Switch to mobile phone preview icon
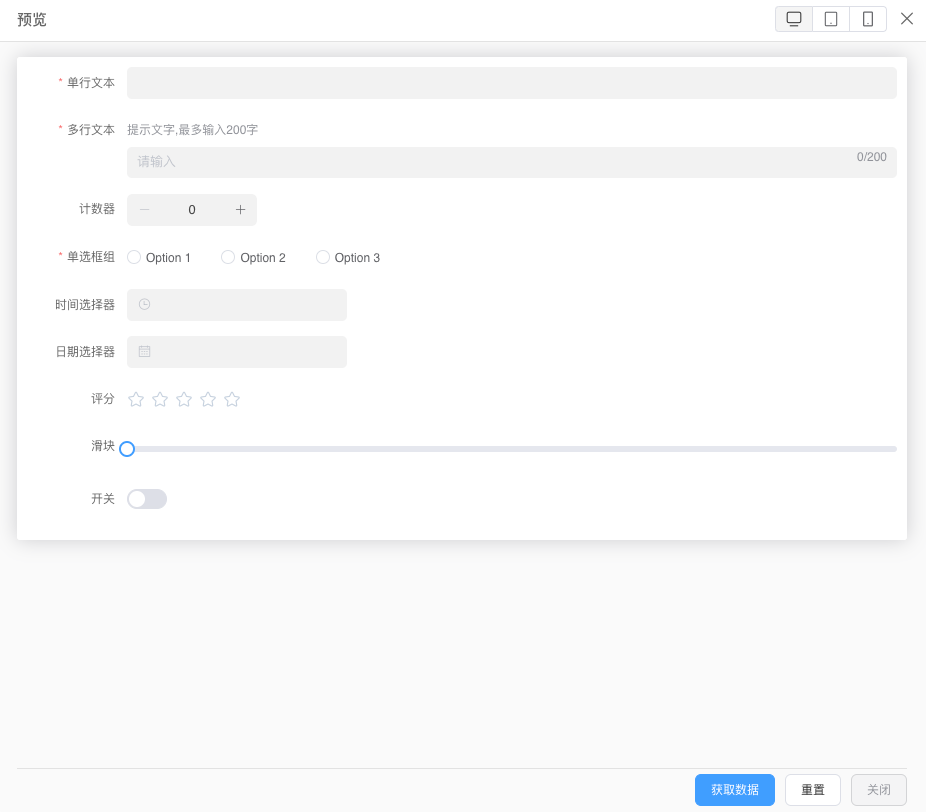926x812 pixels. pos(868,19)
